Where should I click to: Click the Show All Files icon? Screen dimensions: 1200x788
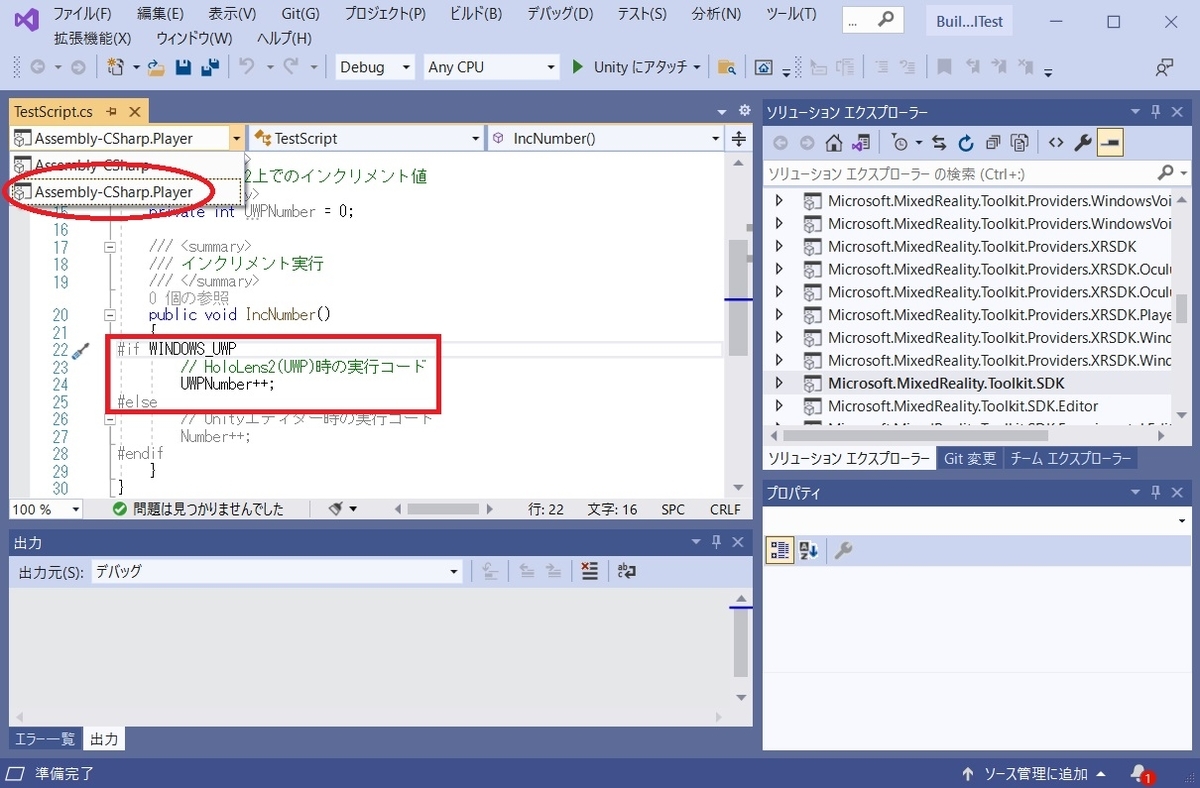point(1019,143)
